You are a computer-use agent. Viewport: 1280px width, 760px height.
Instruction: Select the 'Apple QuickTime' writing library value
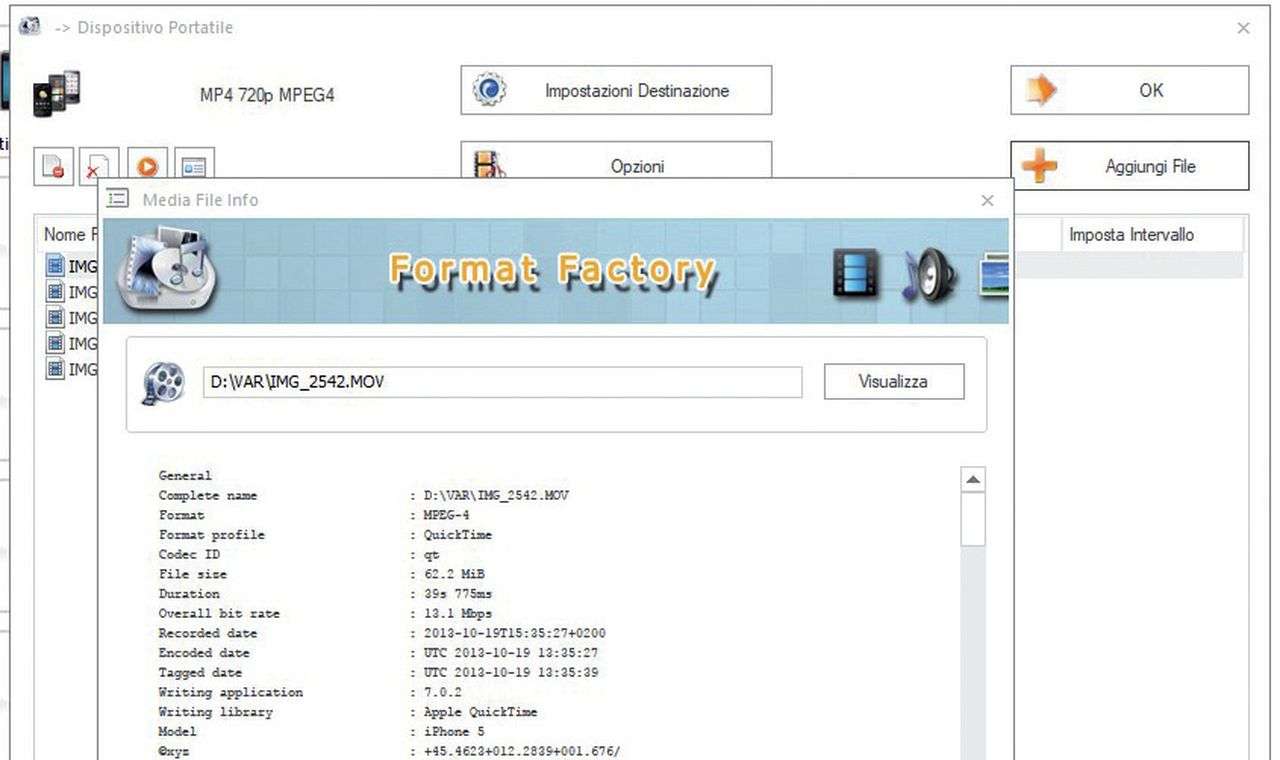tap(481, 712)
